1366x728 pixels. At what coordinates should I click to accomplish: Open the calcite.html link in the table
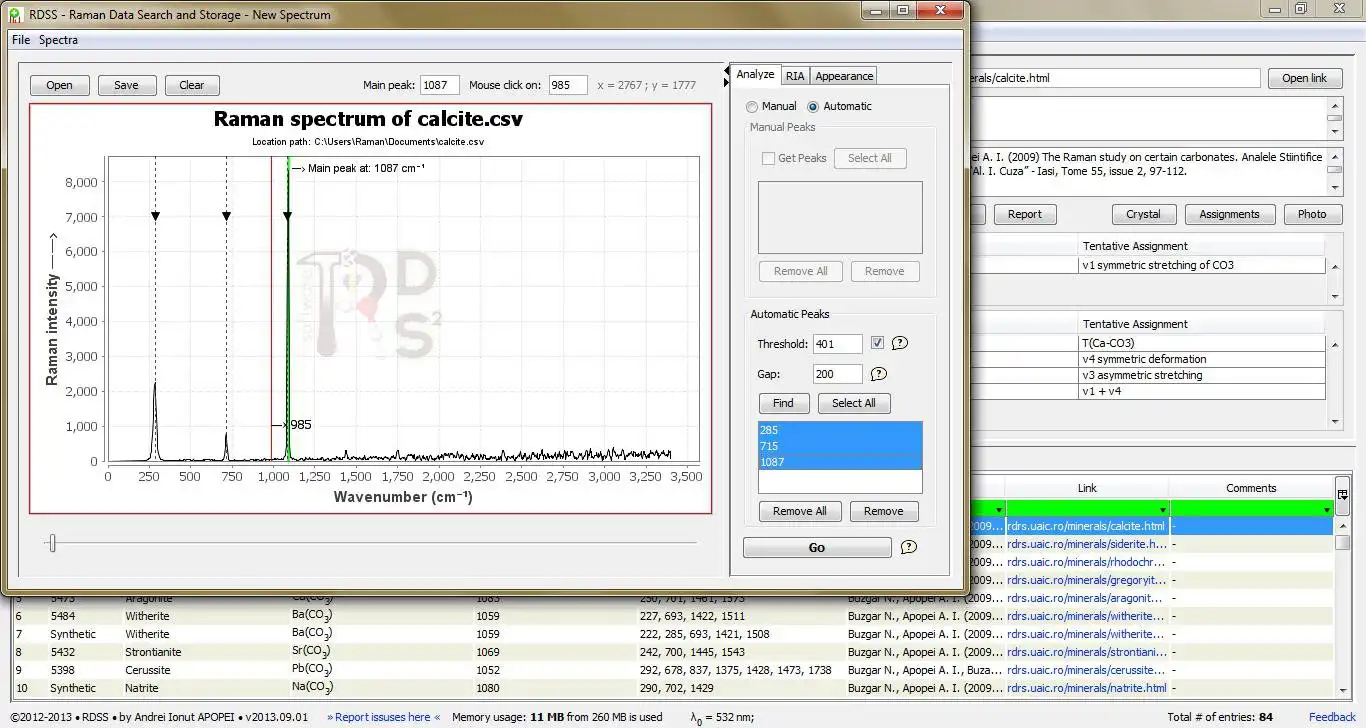[1086, 526]
